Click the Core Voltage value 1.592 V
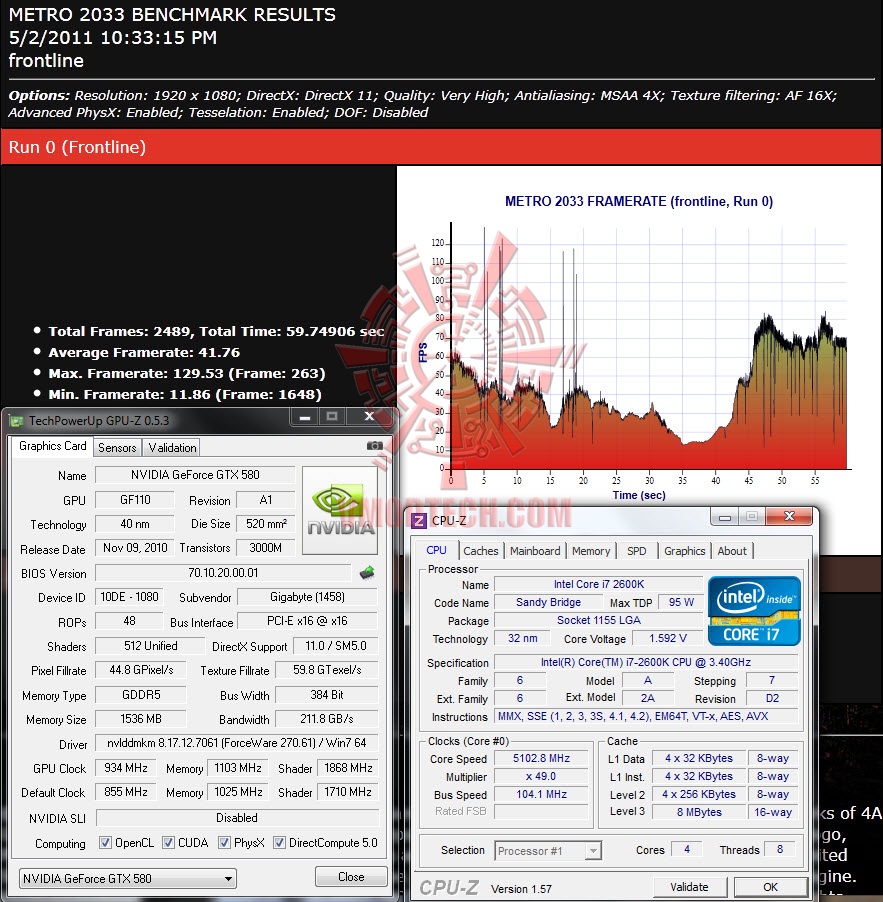The height and width of the screenshot is (902, 883). click(x=667, y=638)
